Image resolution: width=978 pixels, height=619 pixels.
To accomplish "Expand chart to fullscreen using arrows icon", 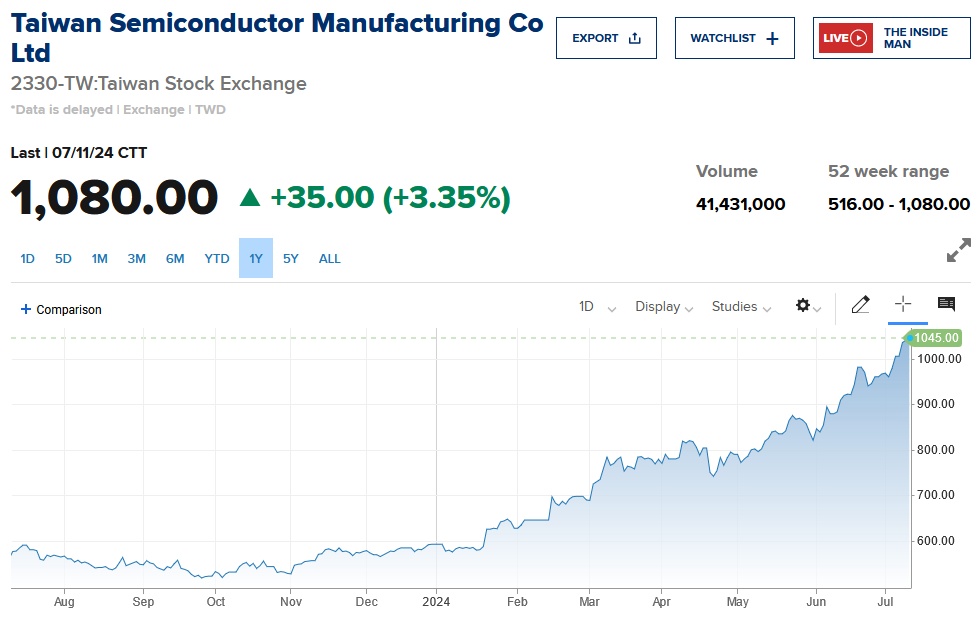I will pos(958,250).
